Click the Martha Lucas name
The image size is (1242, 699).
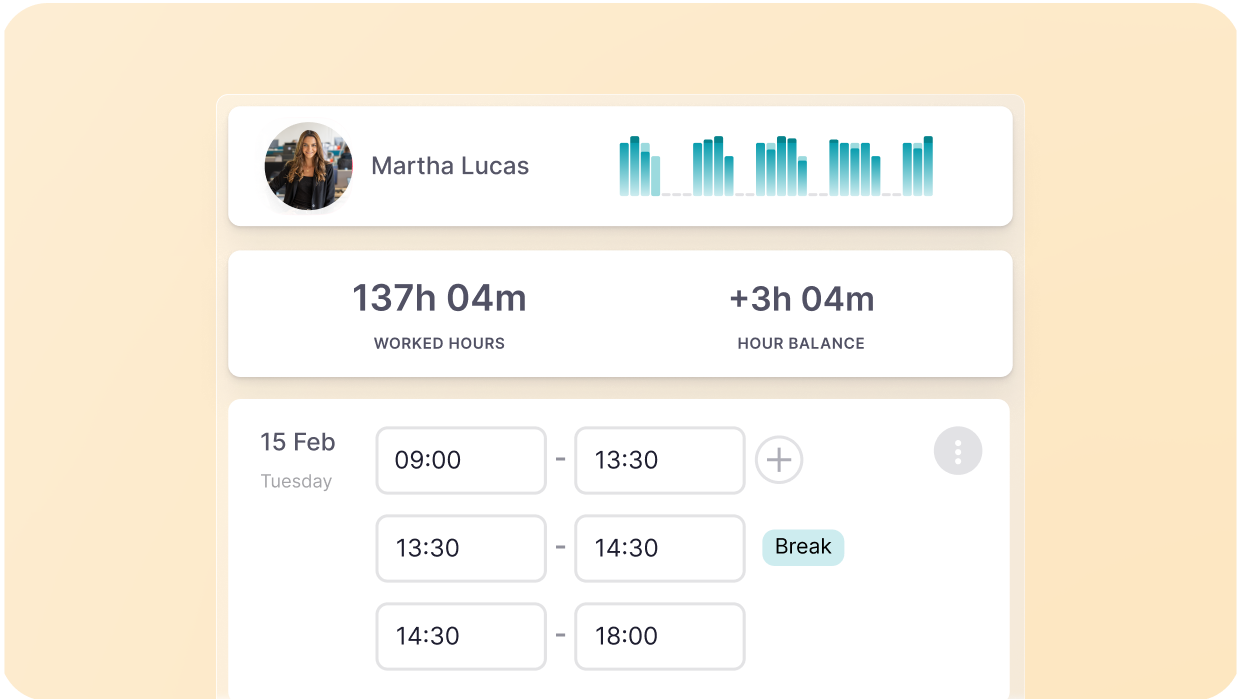point(450,166)
